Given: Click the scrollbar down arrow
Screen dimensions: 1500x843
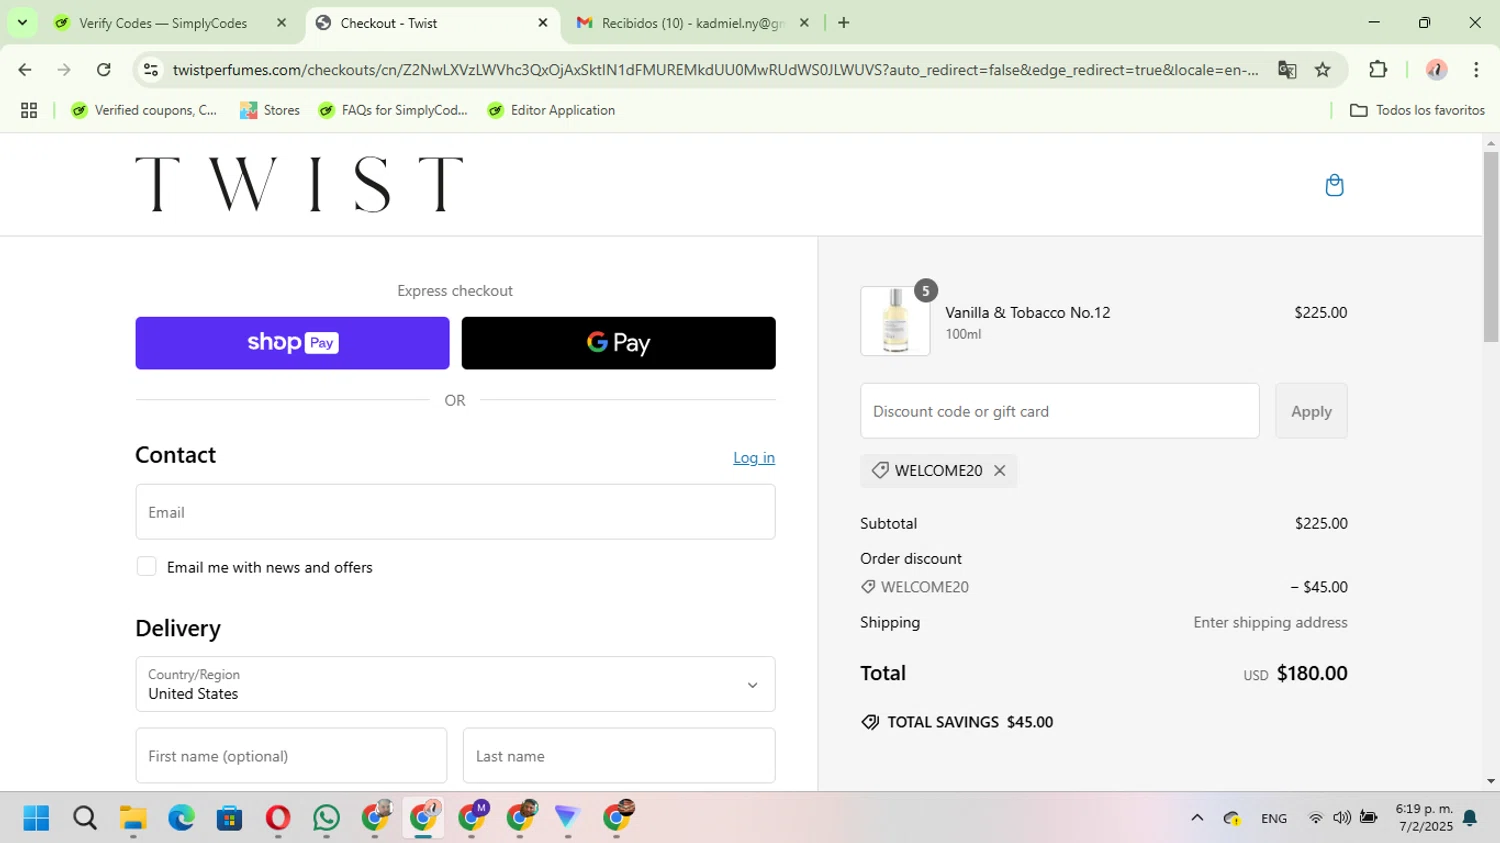Looking at the screenshot, I should (1491, 782).
